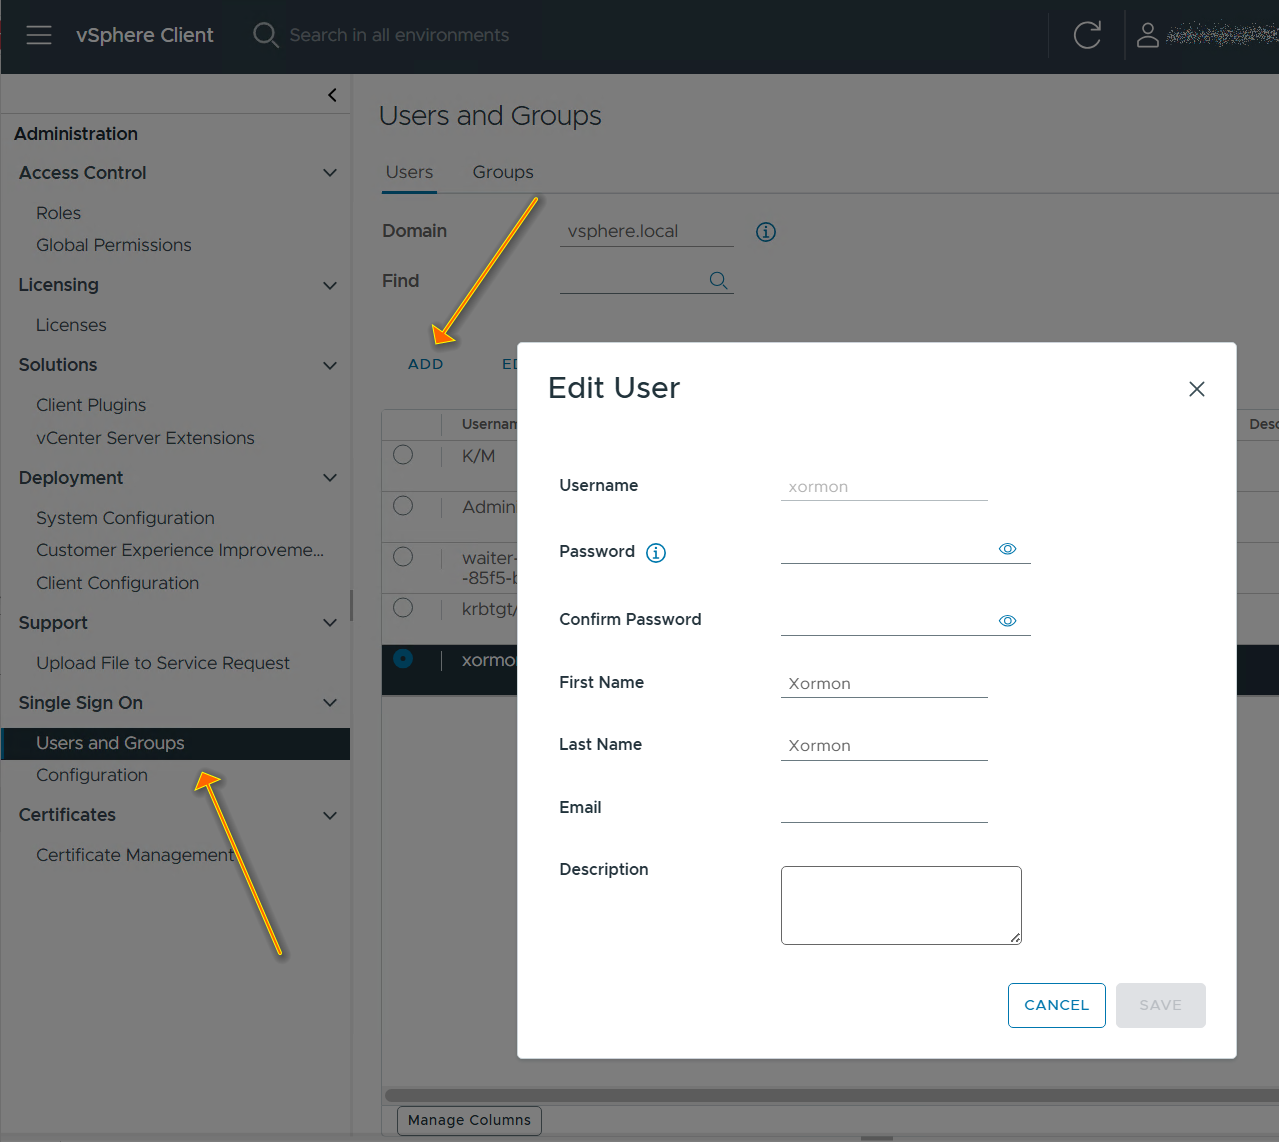
Task: Click the Manage Columns button
Action: click(469, 1120)
